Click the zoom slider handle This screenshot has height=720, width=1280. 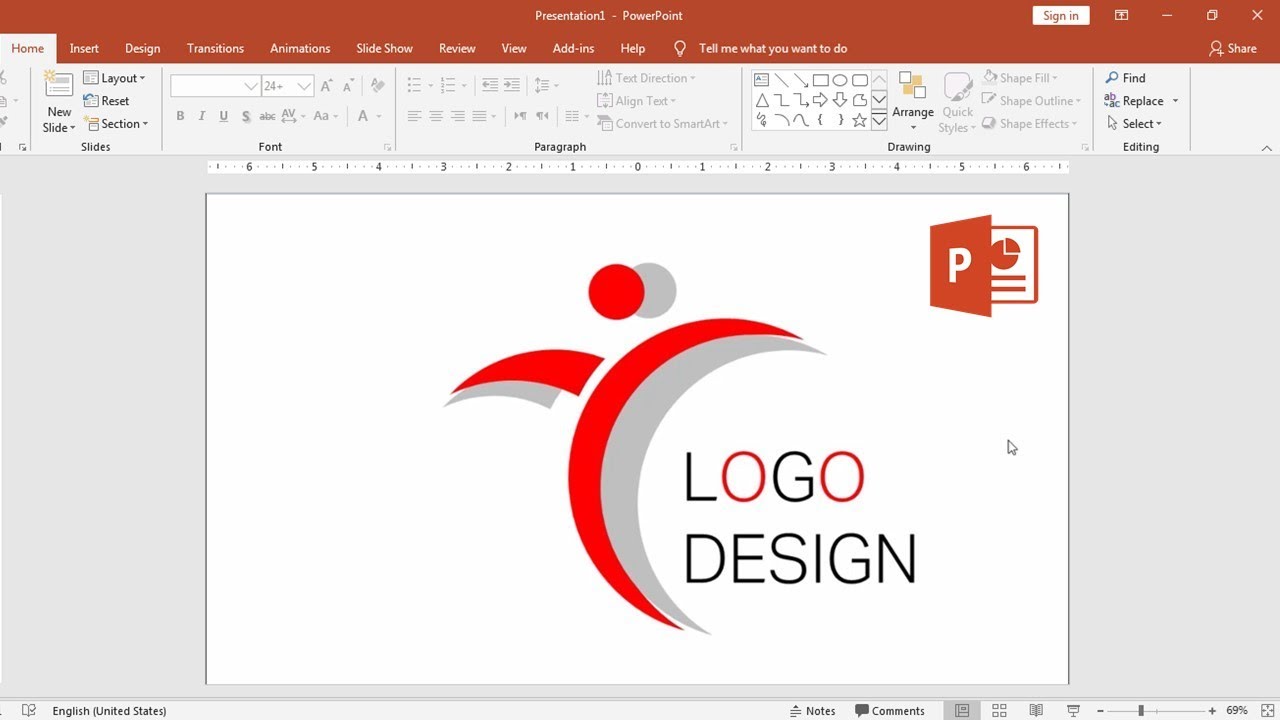coord(1141,711)
